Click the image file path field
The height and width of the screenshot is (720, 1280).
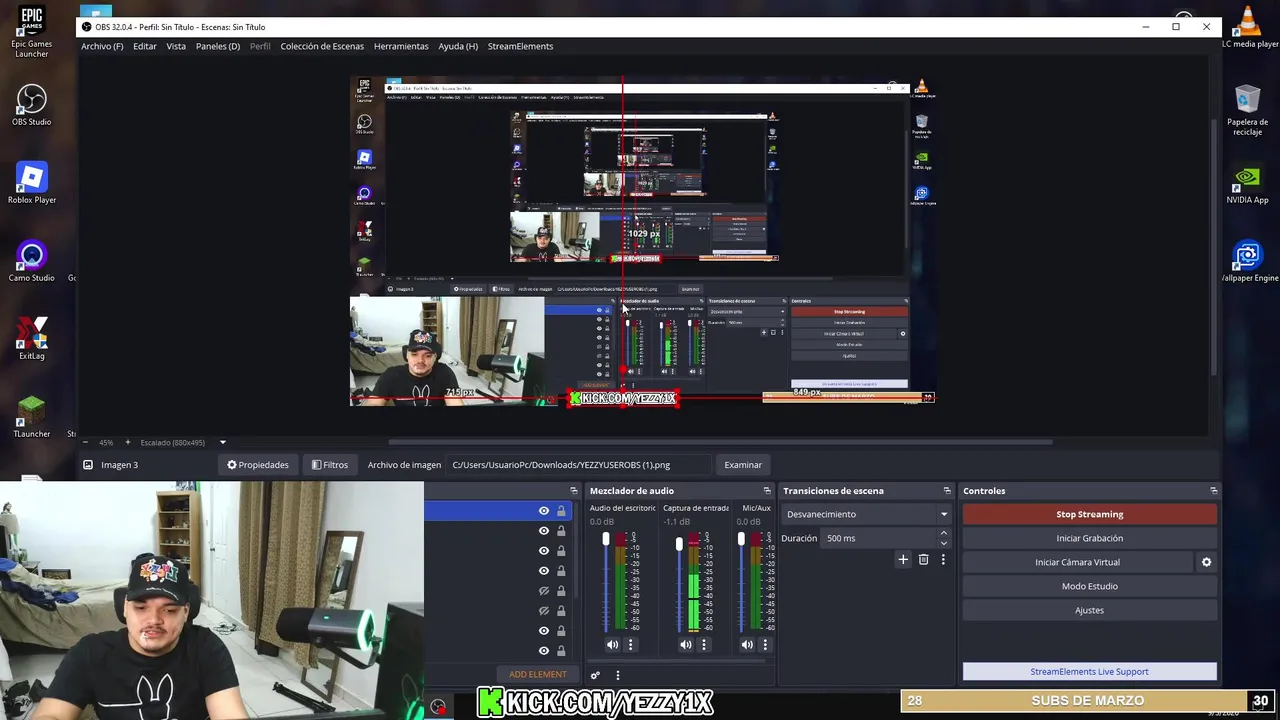tap(579, 465)
